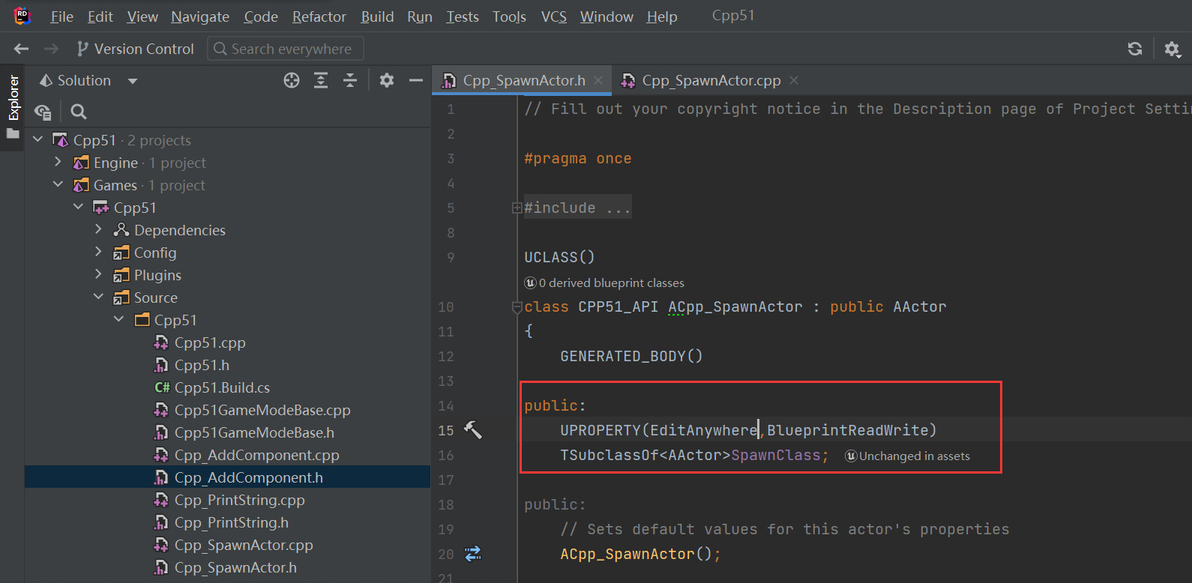The width and height of the screenshot is (1192, 583).
Task: Click the navigation gutter icon on line 20
Action: click(473, 554)
